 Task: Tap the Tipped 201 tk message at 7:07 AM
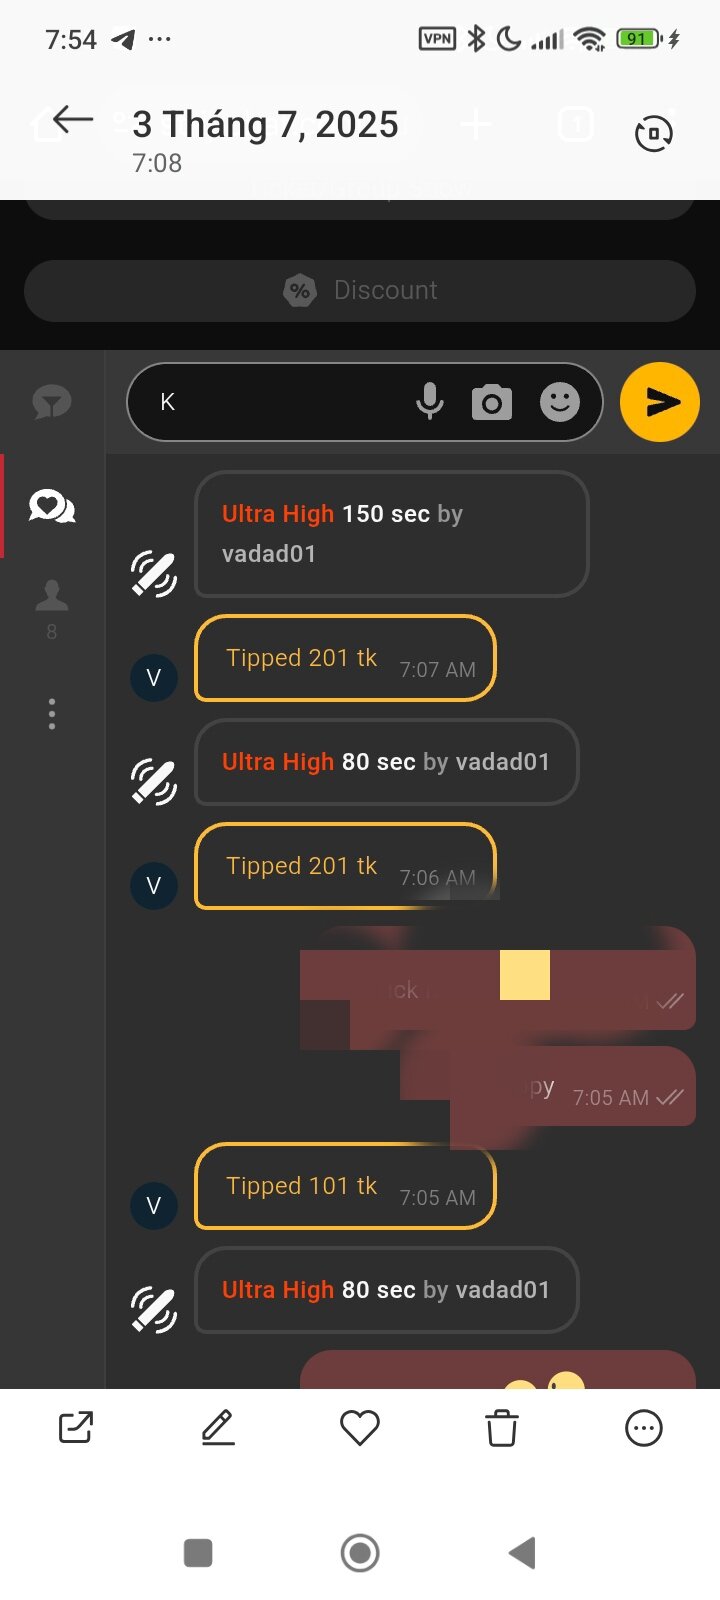[345, 658]
